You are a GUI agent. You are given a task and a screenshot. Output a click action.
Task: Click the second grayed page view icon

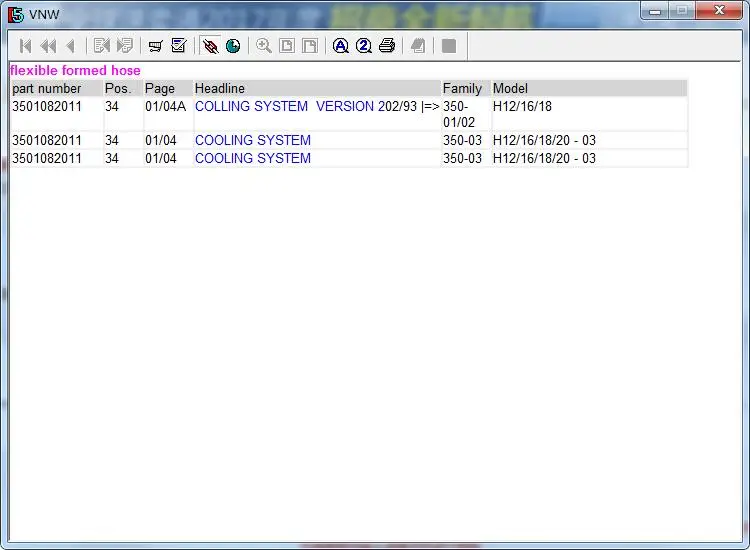coord(310,46)
